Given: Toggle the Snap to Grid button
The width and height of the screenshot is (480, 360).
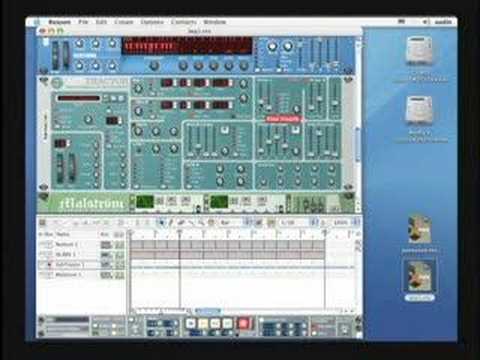Looking at the screenshot, I should point(259,223).
